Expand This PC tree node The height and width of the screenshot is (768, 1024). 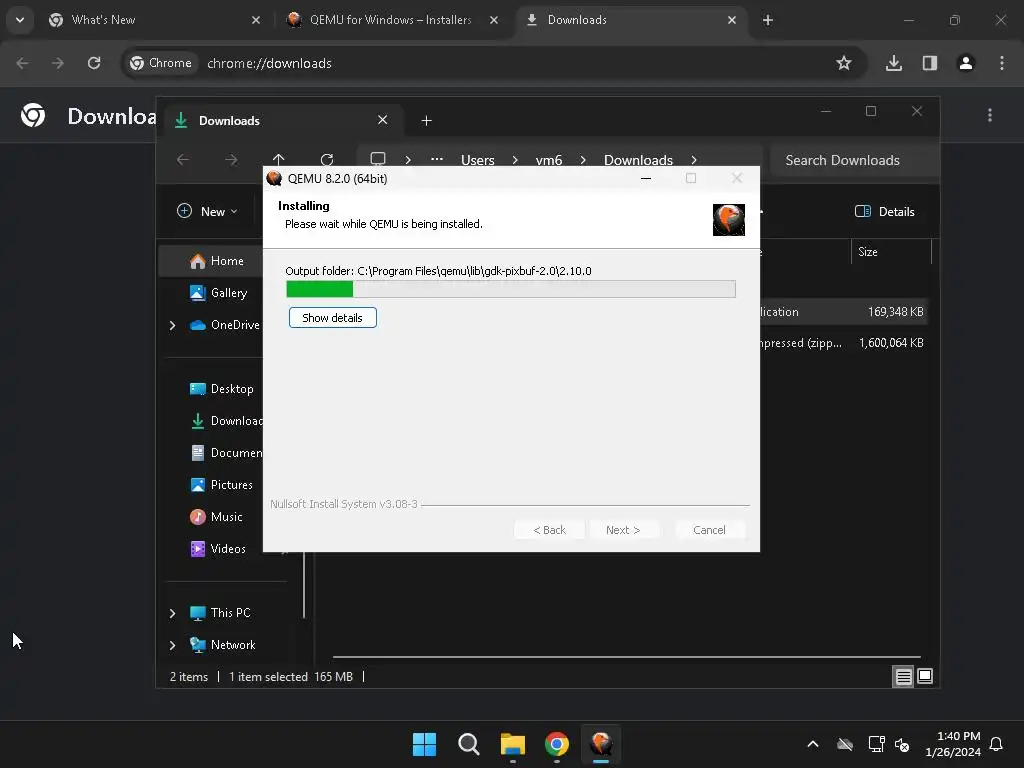coord(172,613)
